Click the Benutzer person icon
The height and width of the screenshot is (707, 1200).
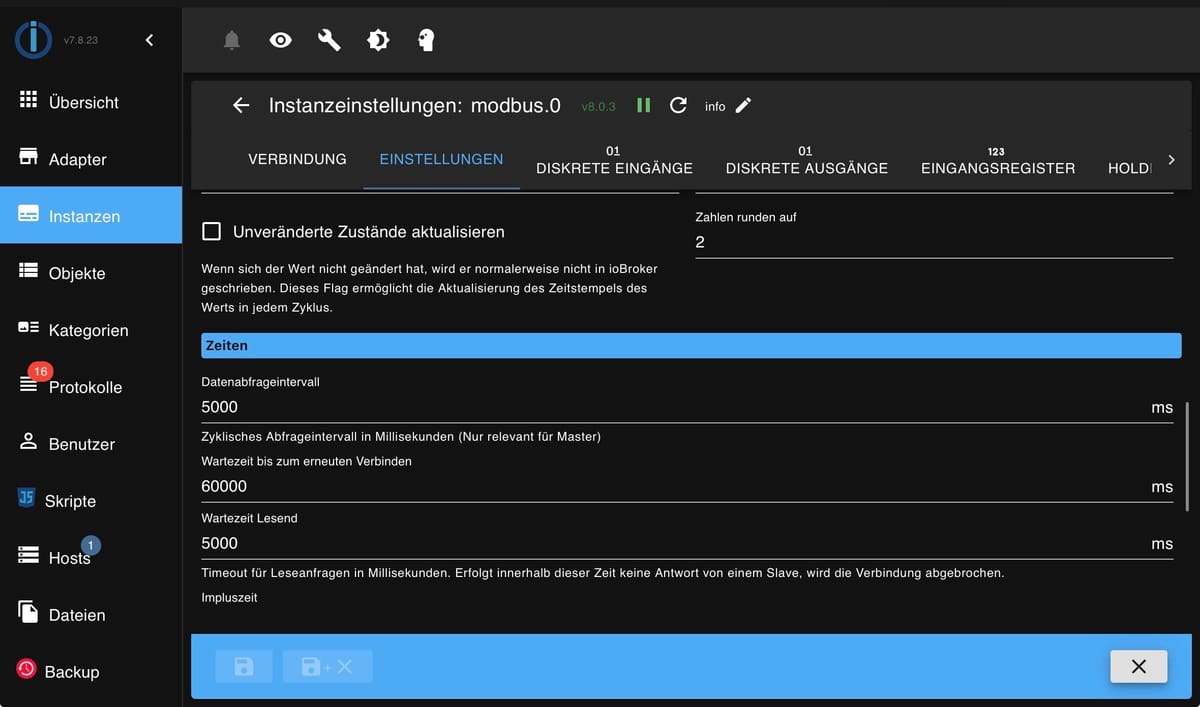pyautogui.click(x=28, y=441)
